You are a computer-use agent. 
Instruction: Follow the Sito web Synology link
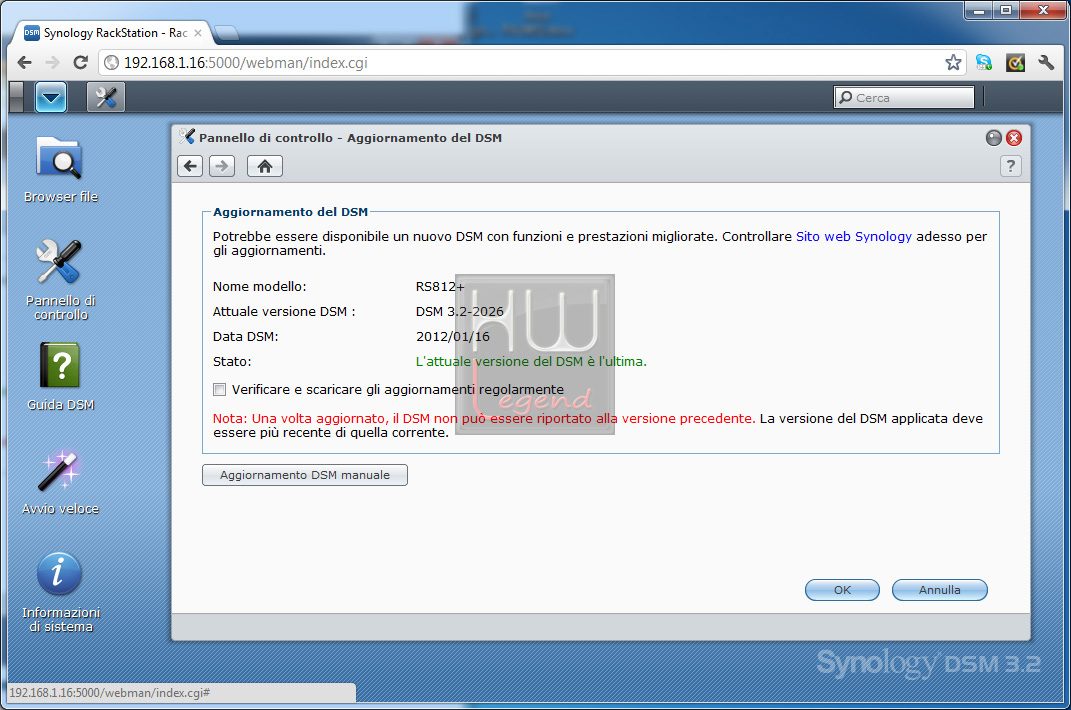(x=854, y=236)
